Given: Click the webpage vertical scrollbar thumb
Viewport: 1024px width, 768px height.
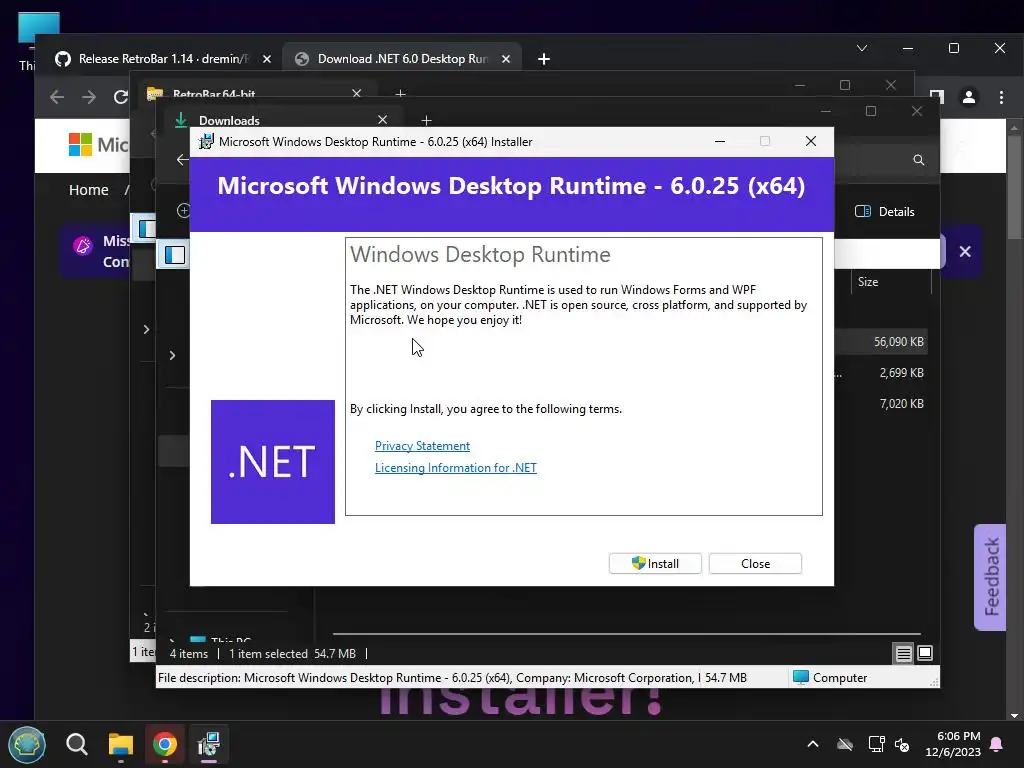Looking at the screenshot, I should tap(1014, 186).
